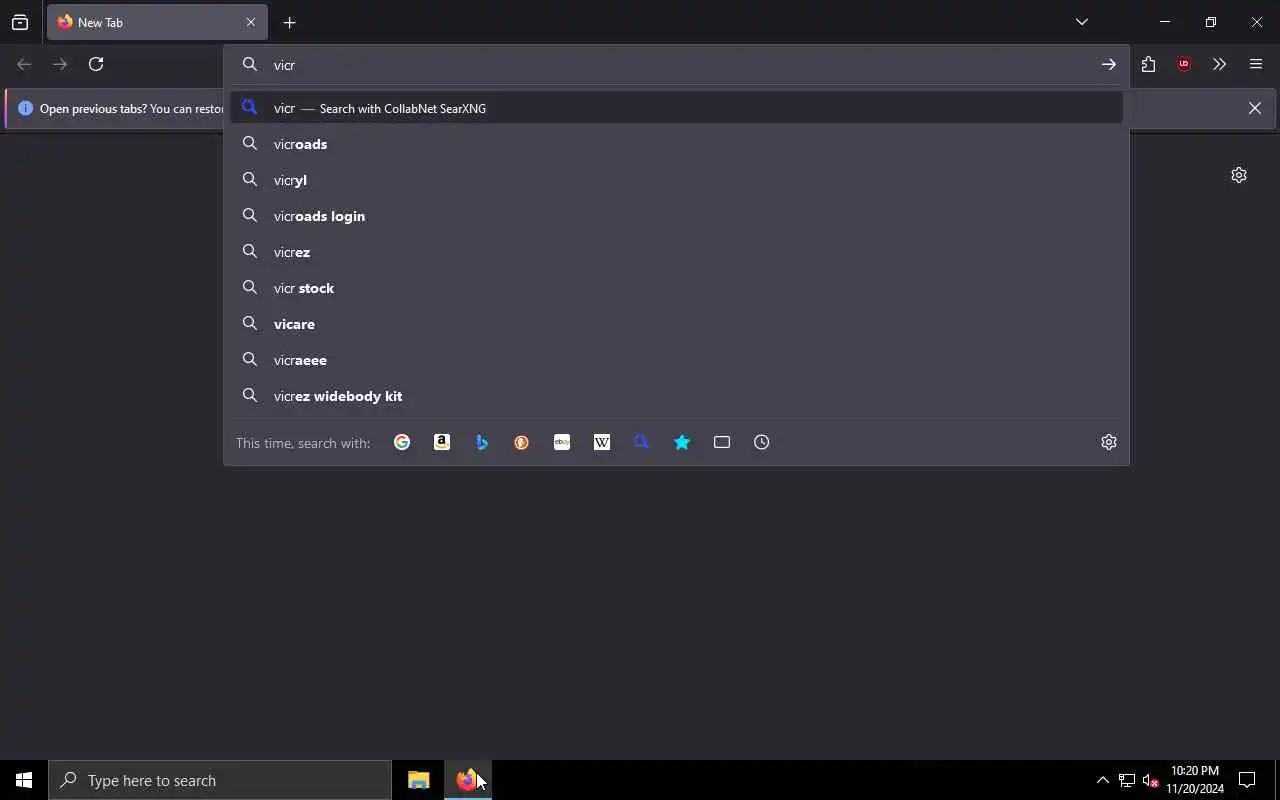This screenshot has width=1280, height=800.
Task: Choose the 'vicryl' suggestion
Action: coord(676,180)
